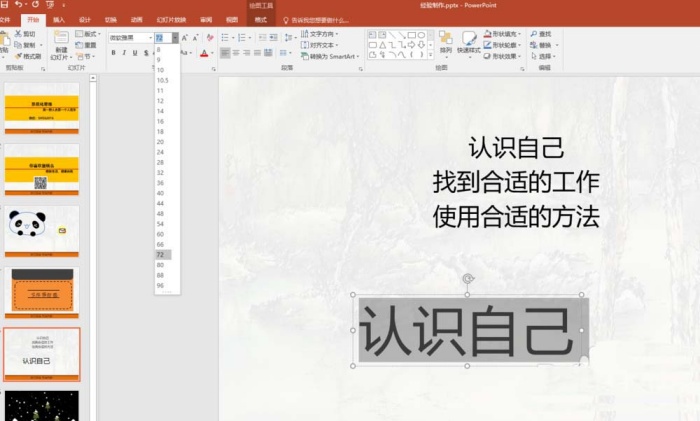This screenshot has height=421, width=700.
Task: Switch to the Insert (插入) tab
Action: (59, 19)
